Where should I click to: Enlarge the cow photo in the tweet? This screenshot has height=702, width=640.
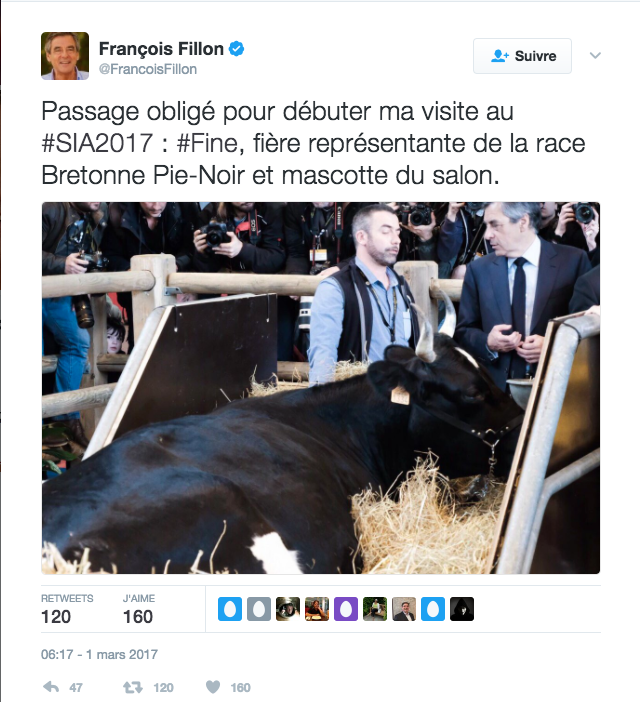pos(321,388)
